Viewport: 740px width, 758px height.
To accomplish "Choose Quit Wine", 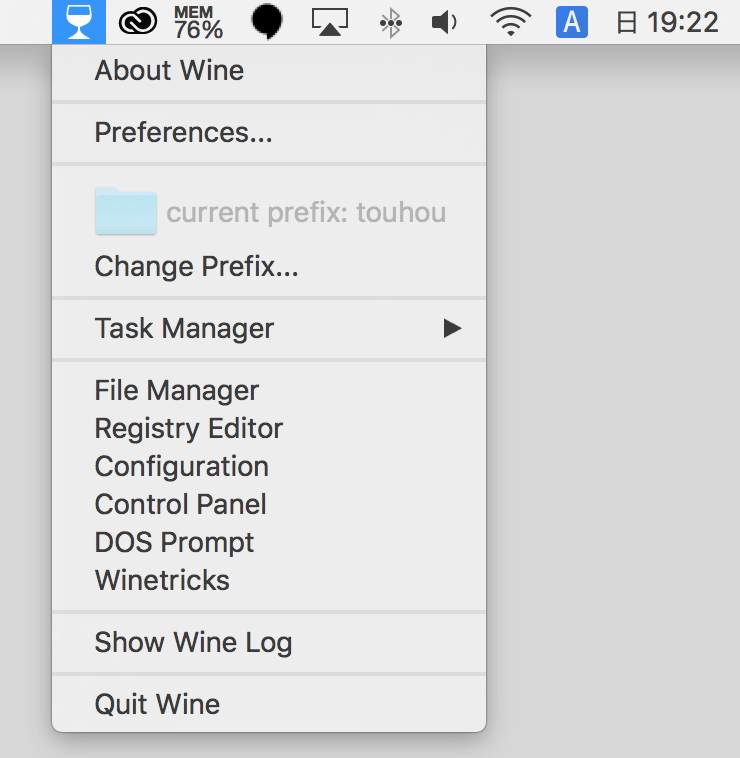I will click(269, 704).
